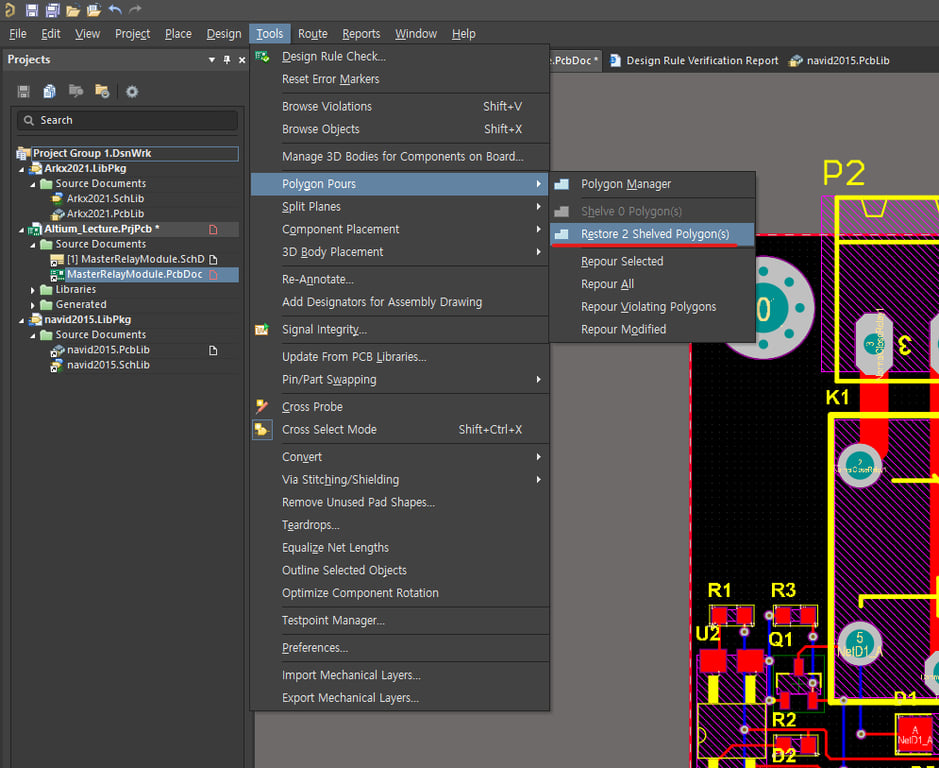Click the Save icon in the title bar
This screenshot has width=939, height=768.
(32, 10)
